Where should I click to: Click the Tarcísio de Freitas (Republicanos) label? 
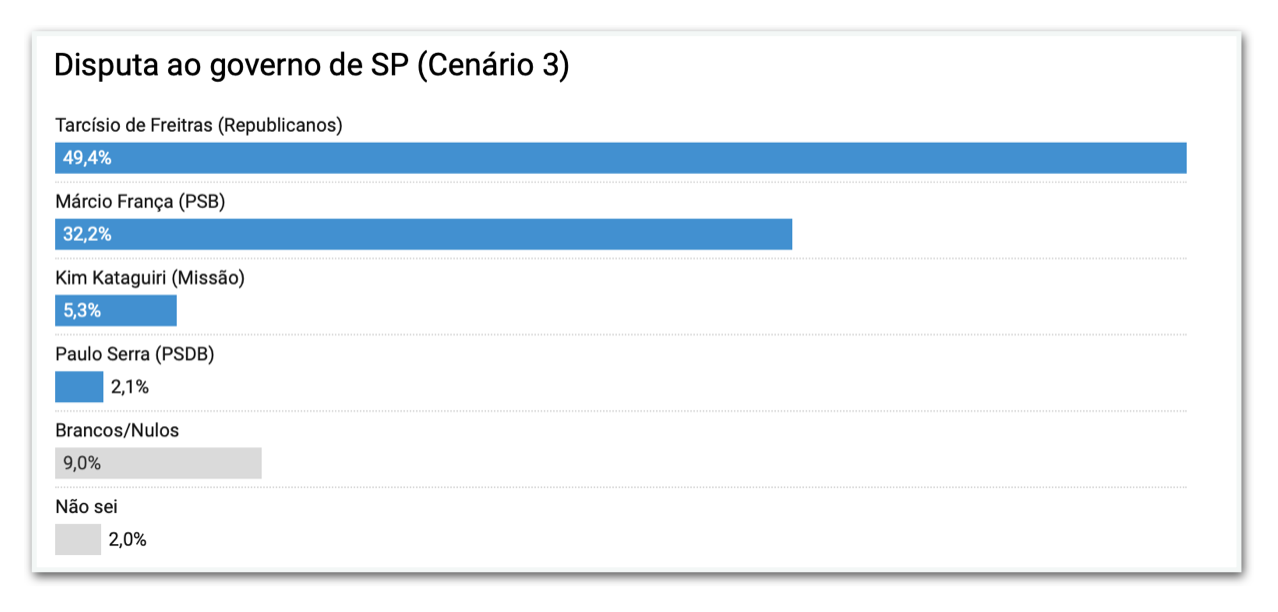click(199, 125)
